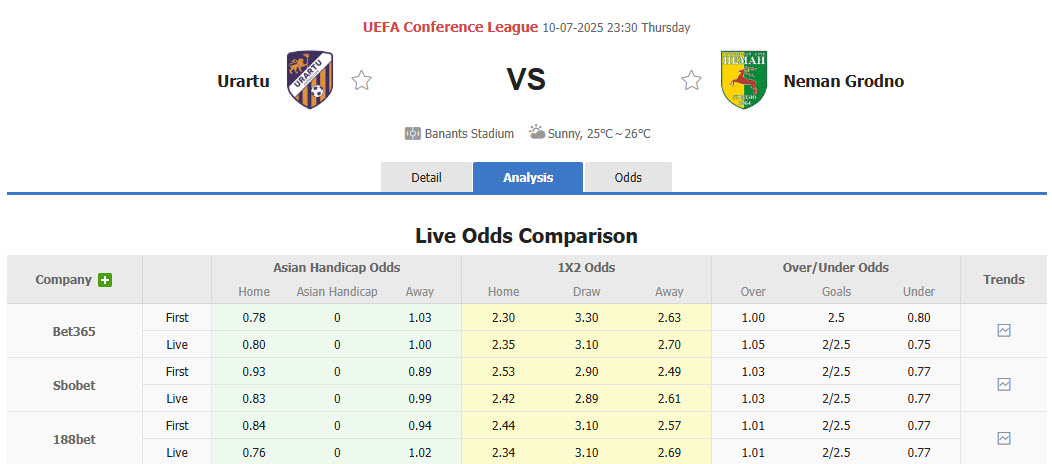Screen dimensions: 1052x464
Task: Click the Banants Stadium icon
Action: (413, 133)
